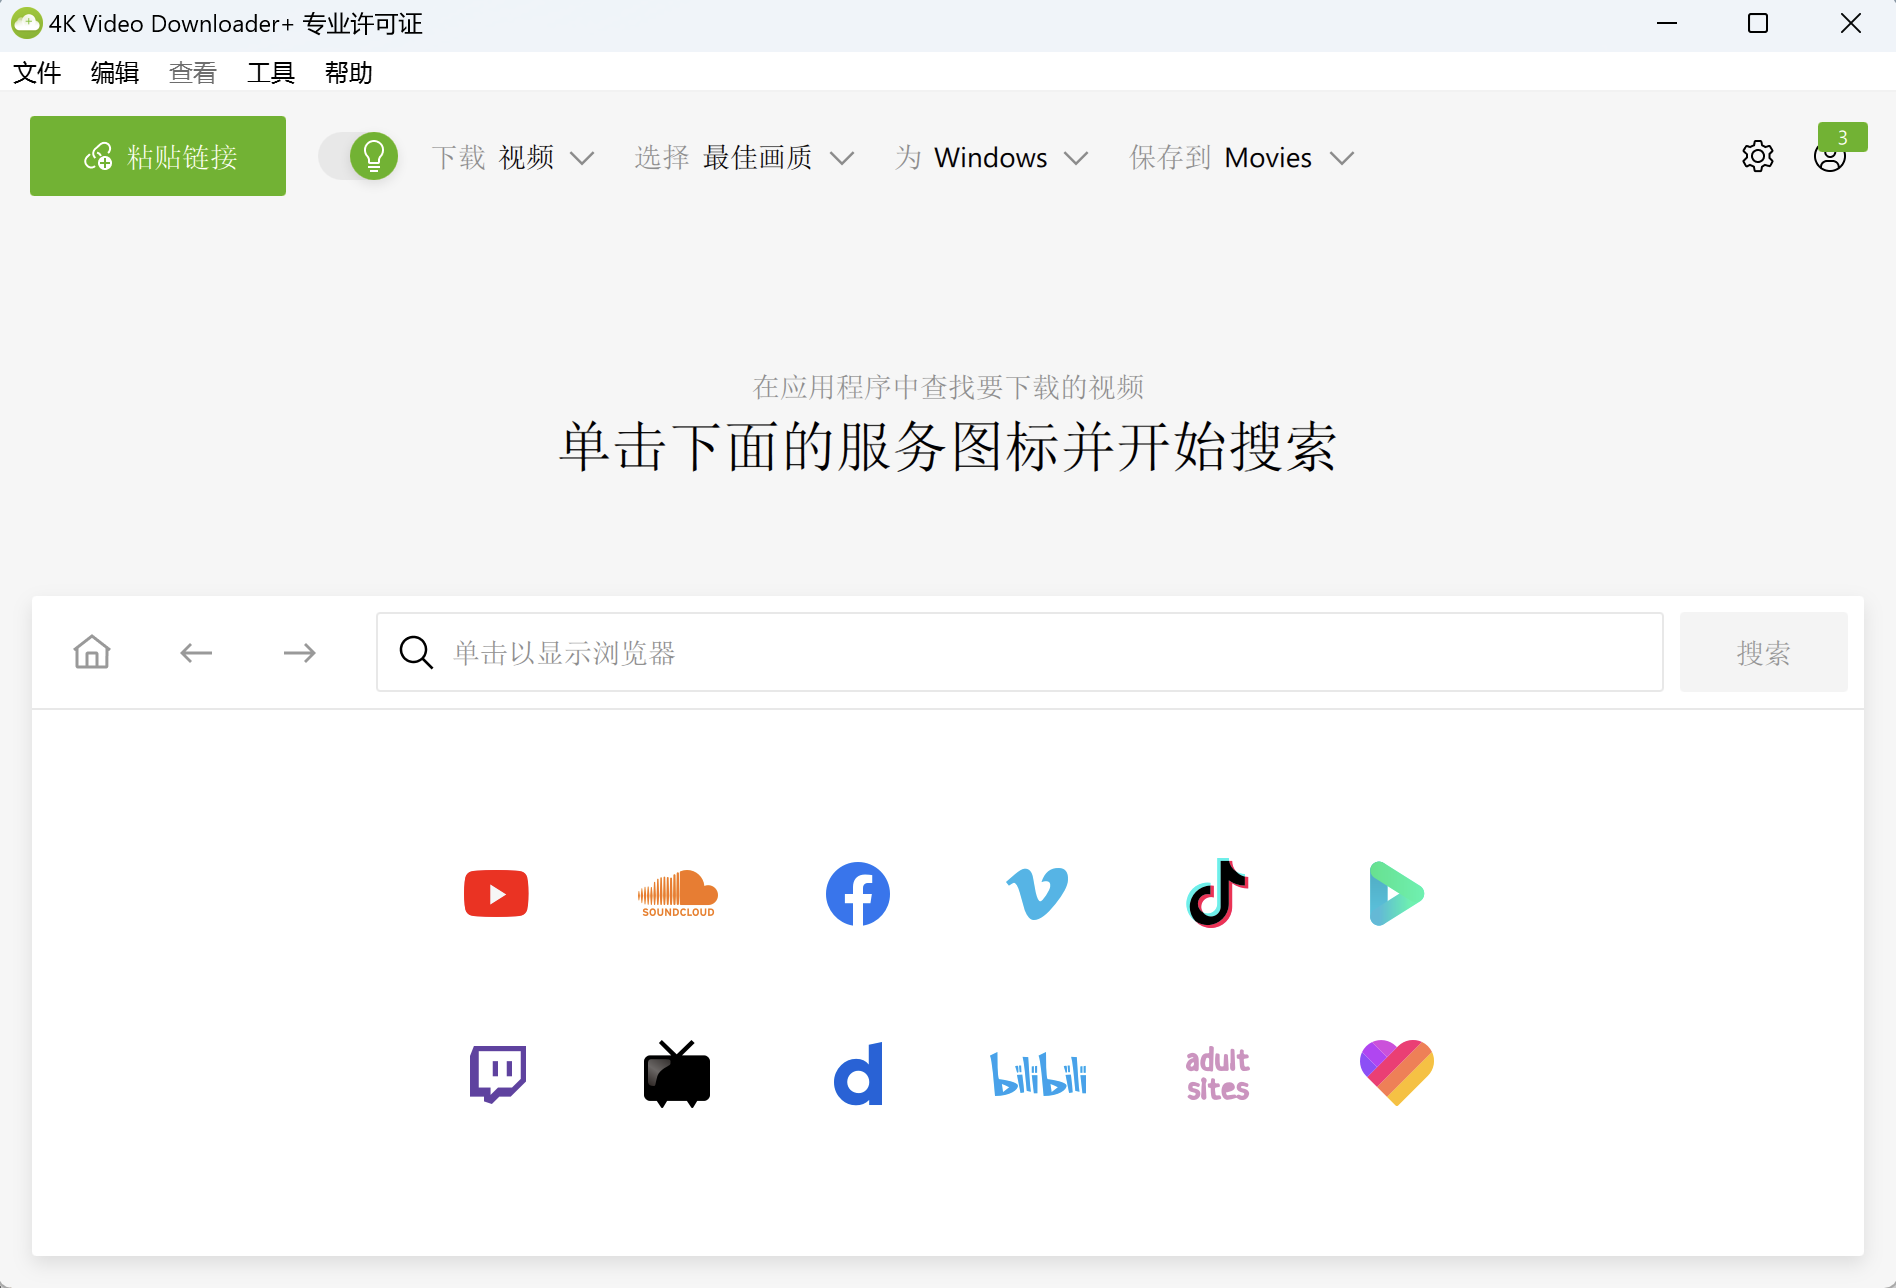Image resolution: width=1896 pixels, height=1288 pixels.
Task: Select the Twitch service icon
Action: point(496,1073)
